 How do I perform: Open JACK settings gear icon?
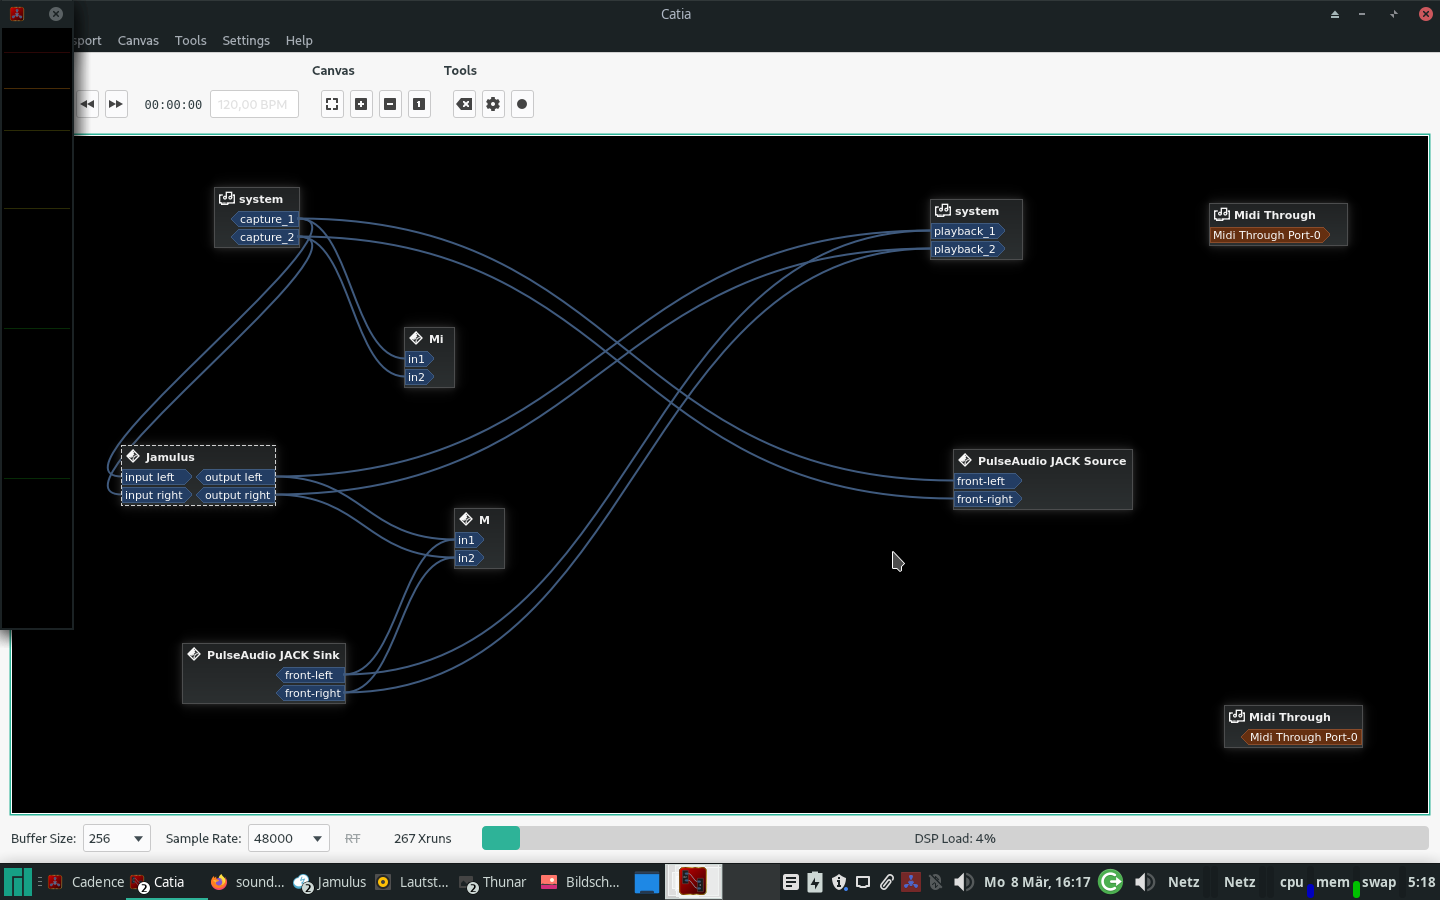coord(493,104)
